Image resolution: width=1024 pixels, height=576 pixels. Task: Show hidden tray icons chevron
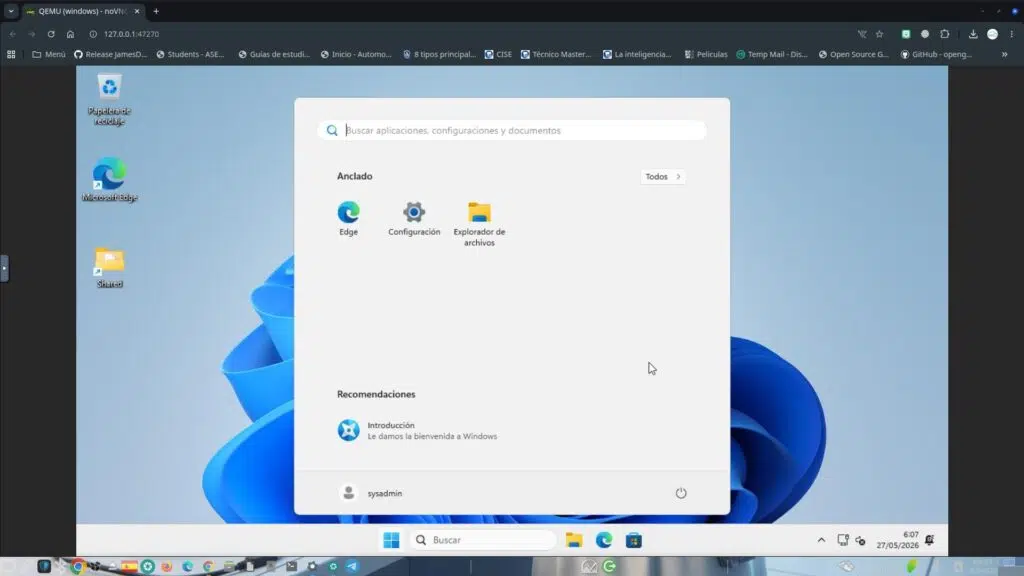[x=821, y=540]
